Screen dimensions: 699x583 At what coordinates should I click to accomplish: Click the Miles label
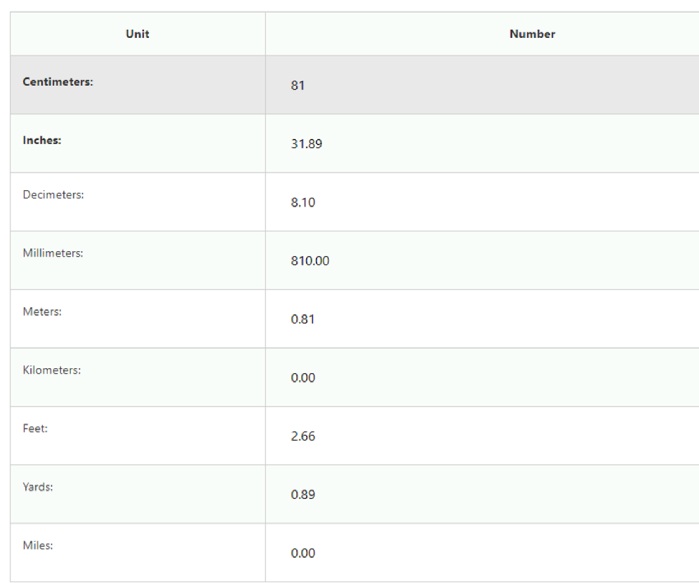[37, 545]
